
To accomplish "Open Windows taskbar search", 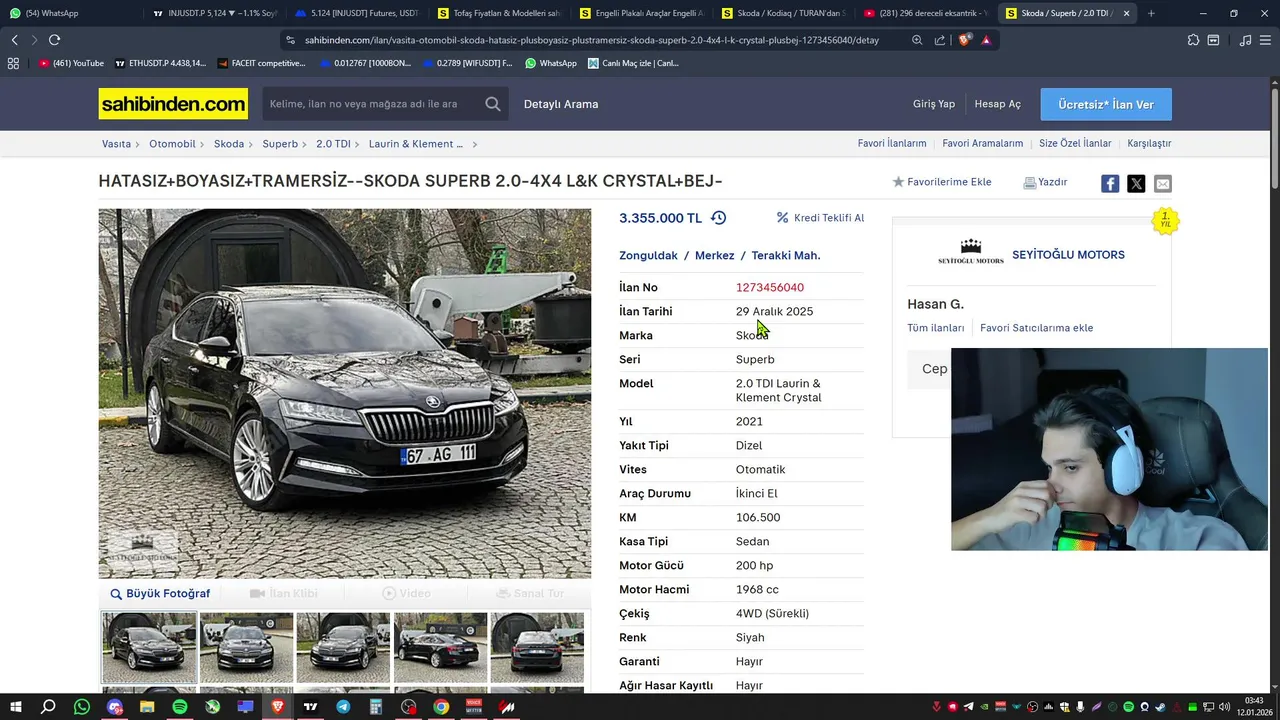I will 48,707.
